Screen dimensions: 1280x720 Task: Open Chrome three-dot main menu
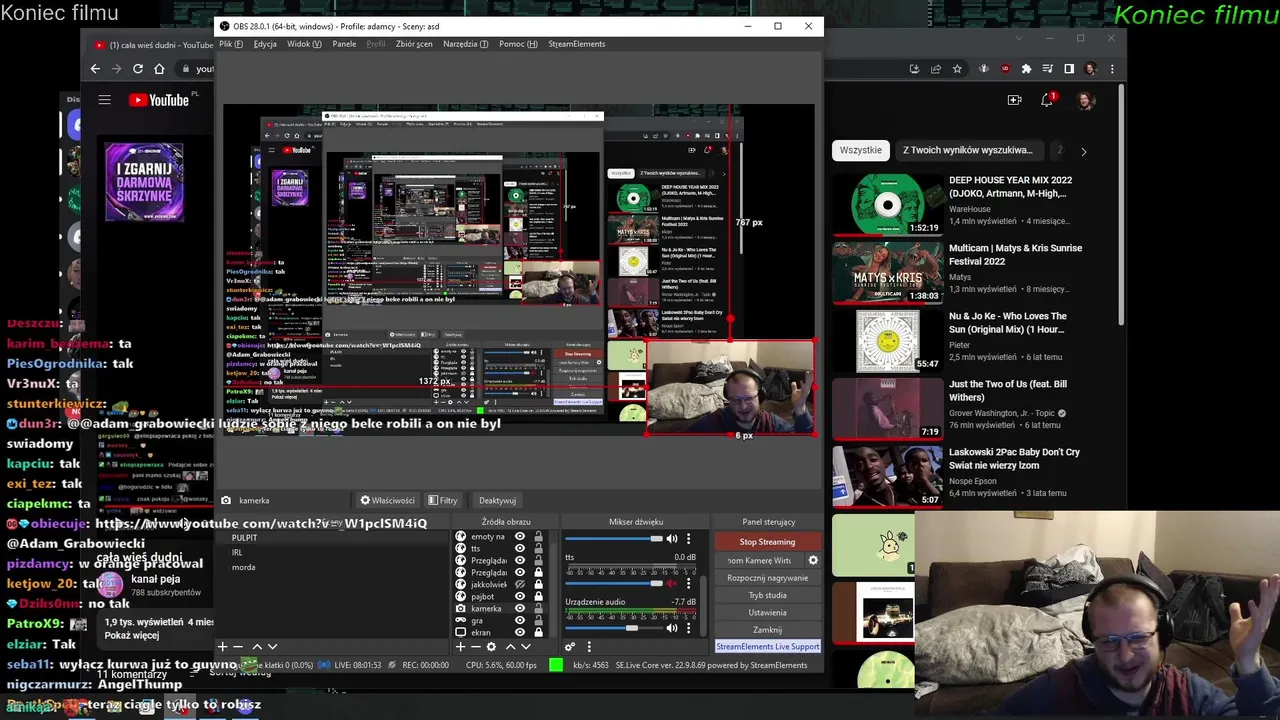click(1112, 69)
